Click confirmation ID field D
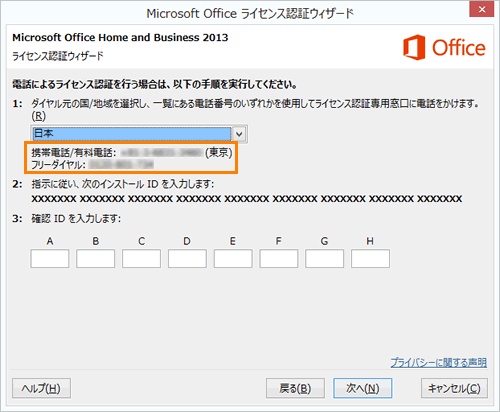This screenshot has width=500, height=412. [x=187, y=258]
